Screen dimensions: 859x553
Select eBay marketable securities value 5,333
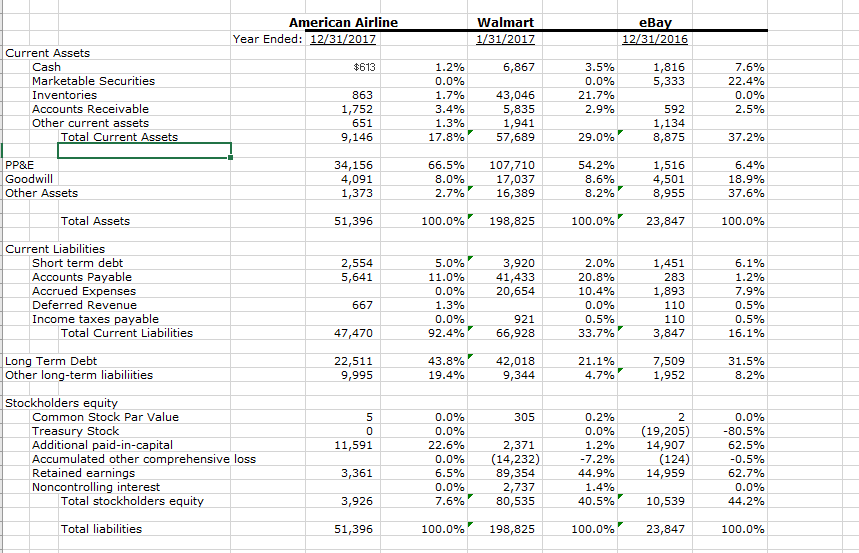669,81
